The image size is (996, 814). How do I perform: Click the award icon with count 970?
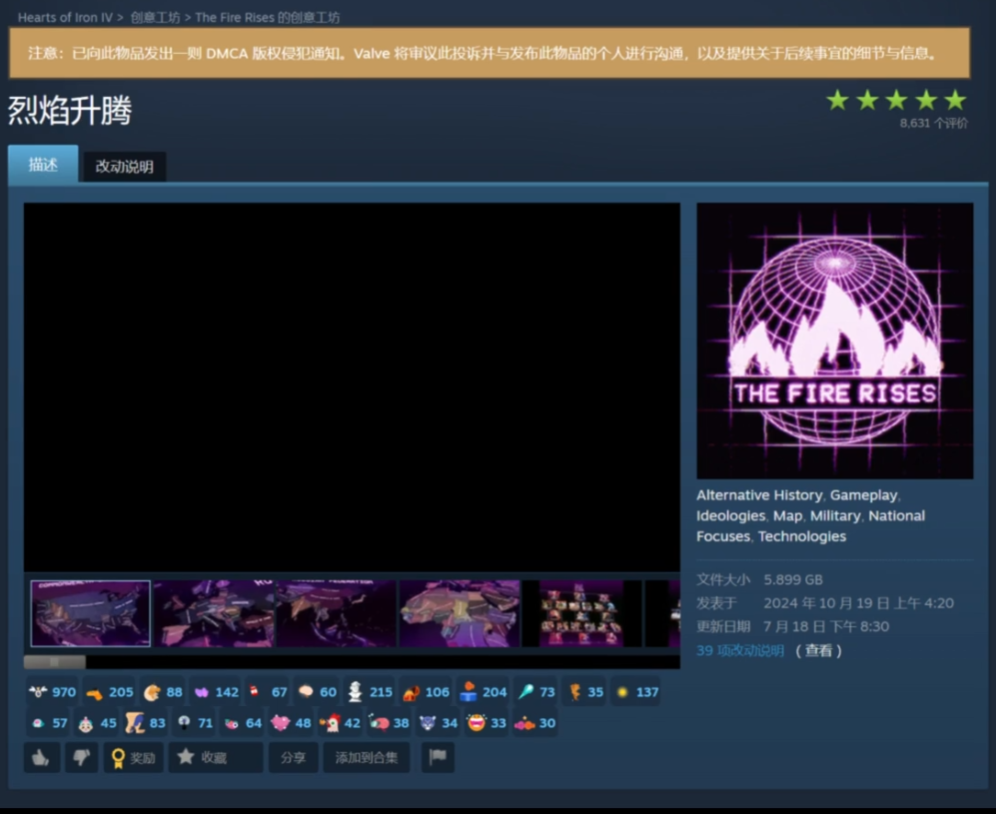click(x=53, y=692)
